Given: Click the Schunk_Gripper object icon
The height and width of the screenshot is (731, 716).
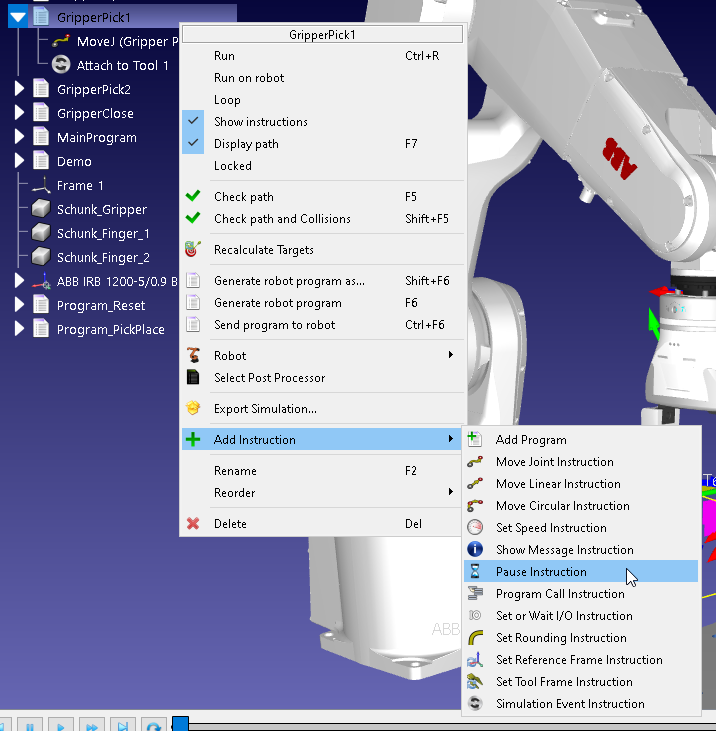Looking at the screenshot, I should click(41, 209).
